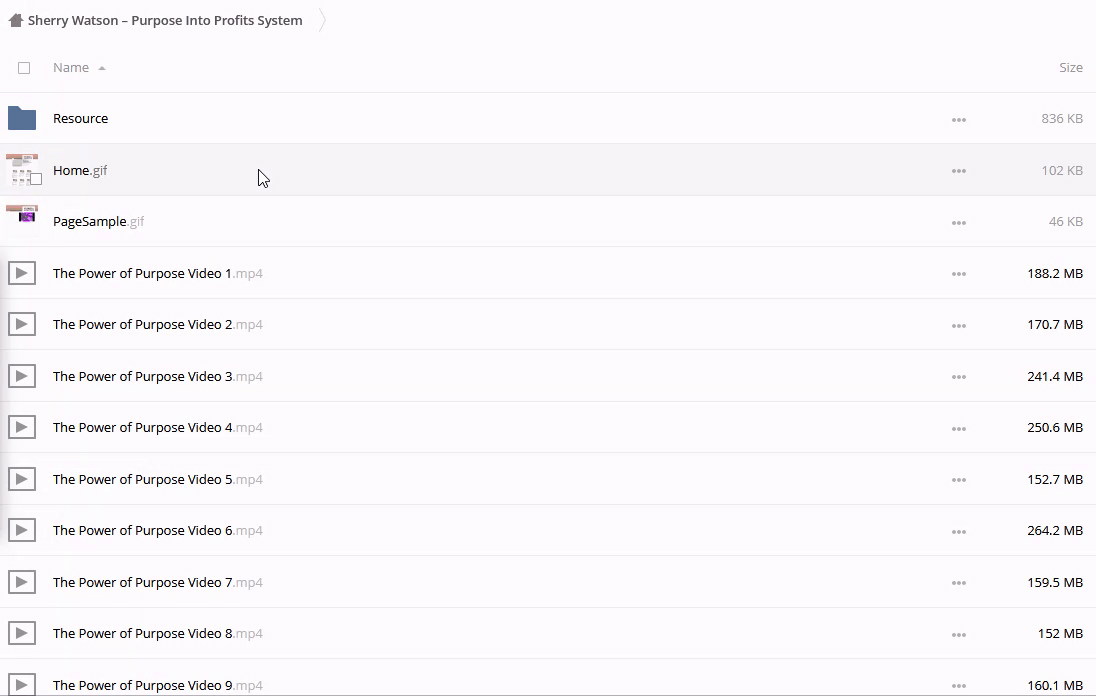Open The Power of Purpose Video 2
Image resolution: width=1096 pixels, height=696 pixels.
tap(142, 325)
